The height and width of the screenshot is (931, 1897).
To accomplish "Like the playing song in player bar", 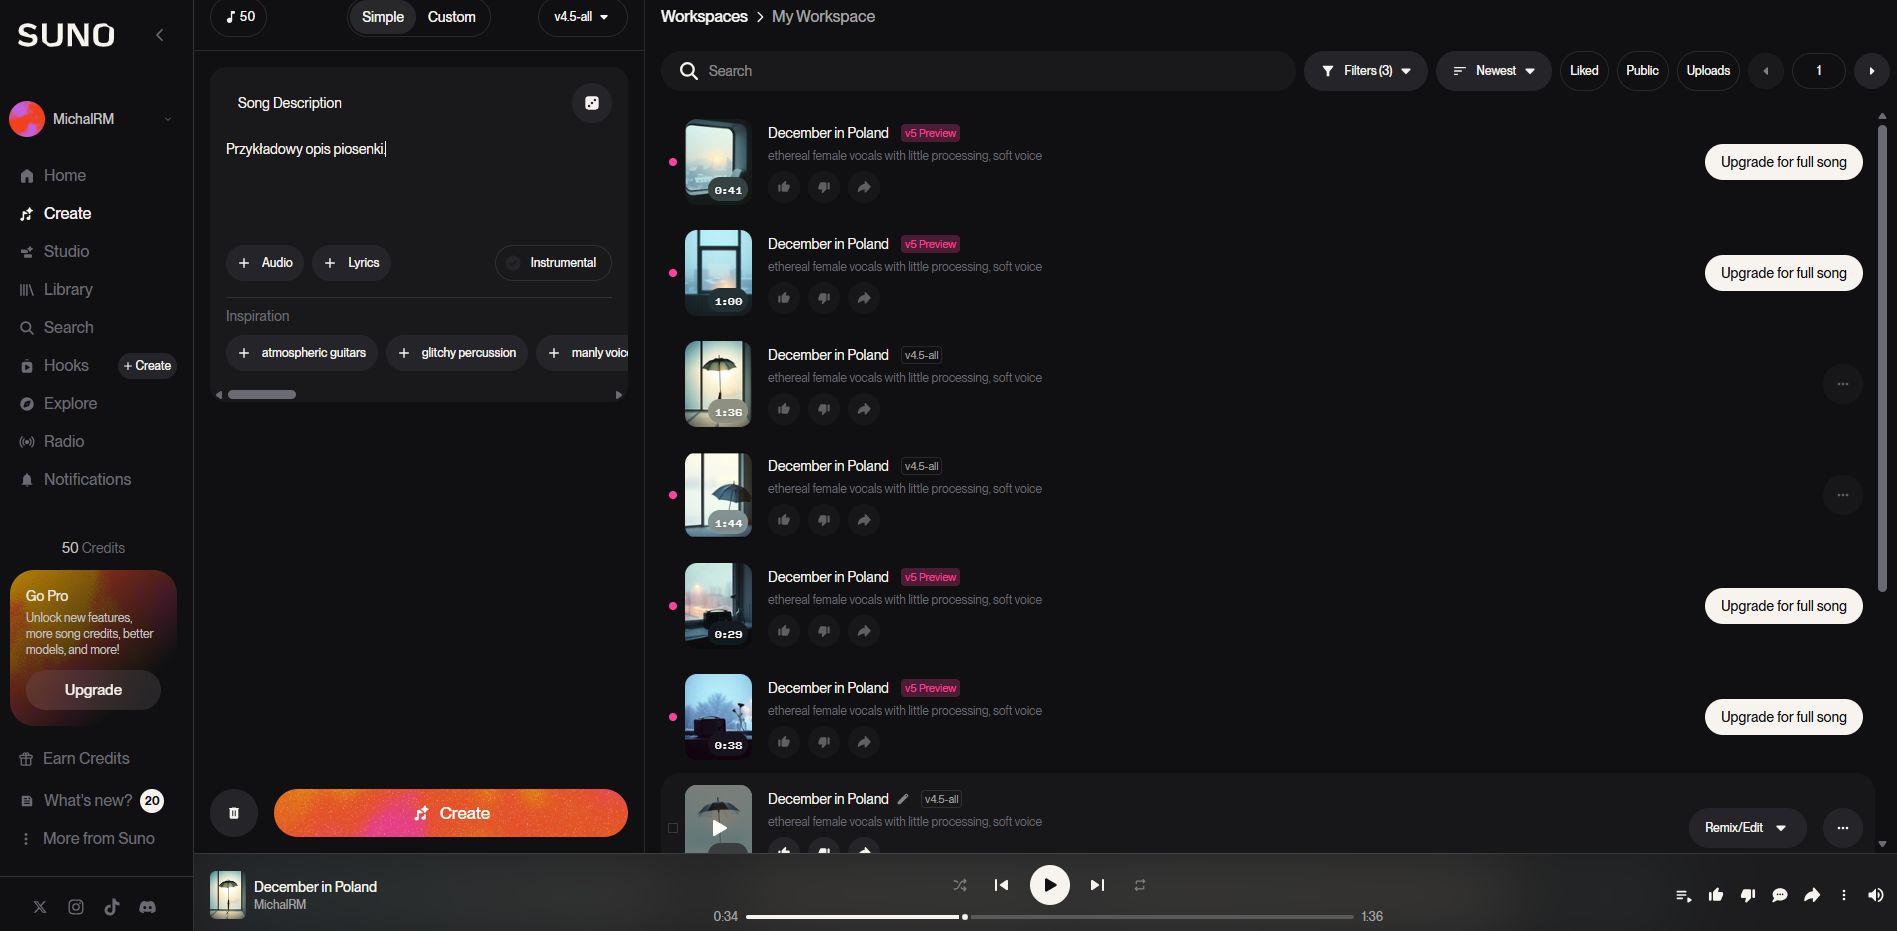I will coord(1716,896).
